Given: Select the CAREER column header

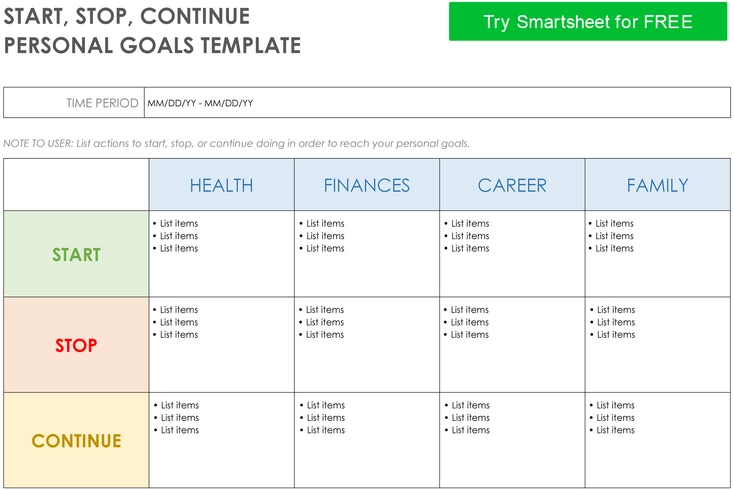Looking at the screenshot, I should tap(512, 185).
